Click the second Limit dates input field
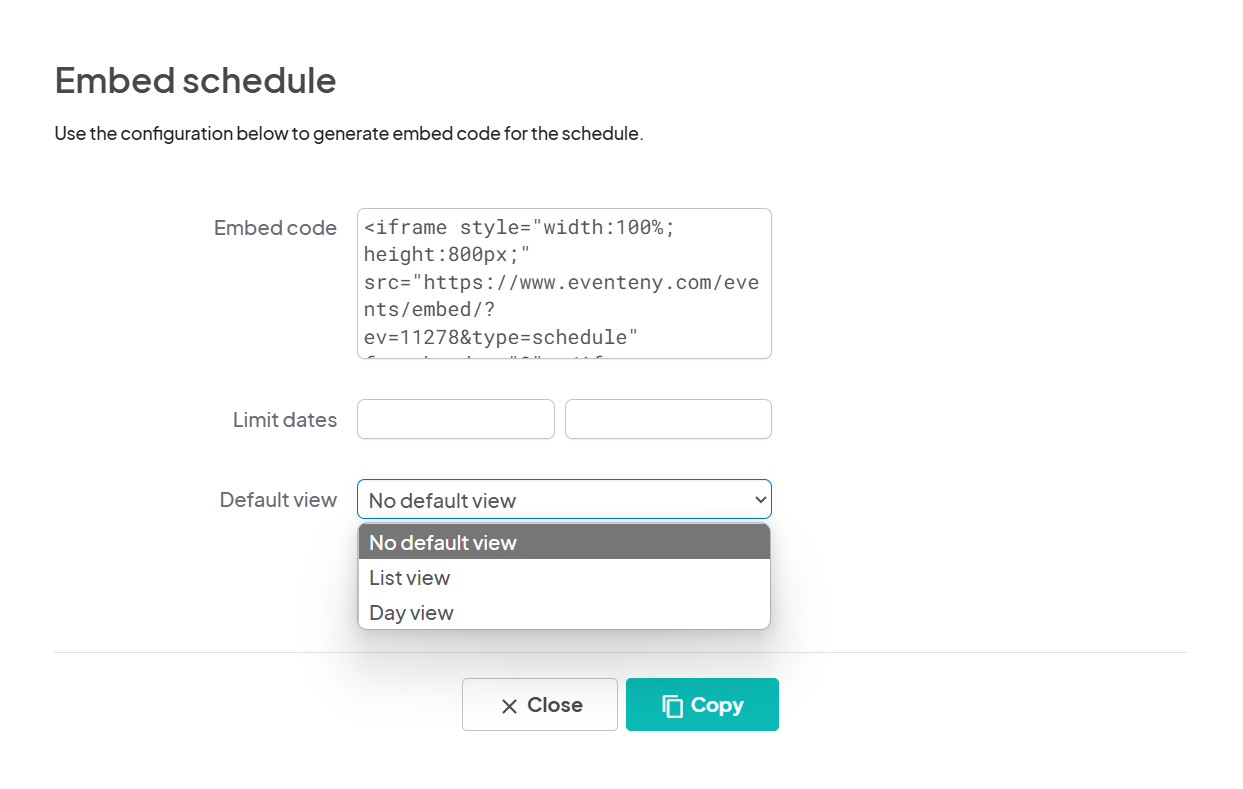1243x789 pixels. coord(668,419)
